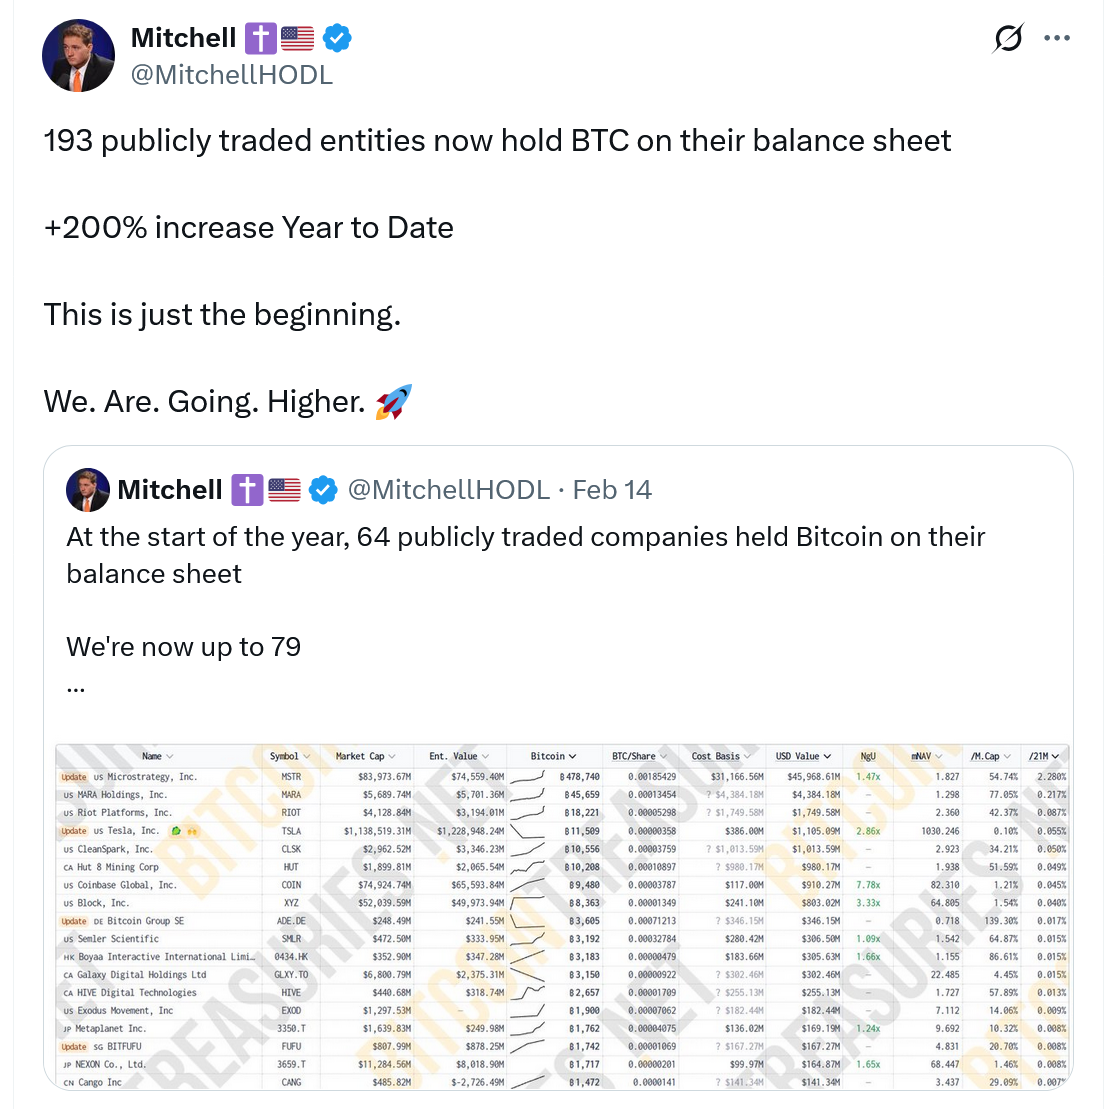
Task: Click the green leaf icon on the Tesla row
Action: tap(175, 831)
